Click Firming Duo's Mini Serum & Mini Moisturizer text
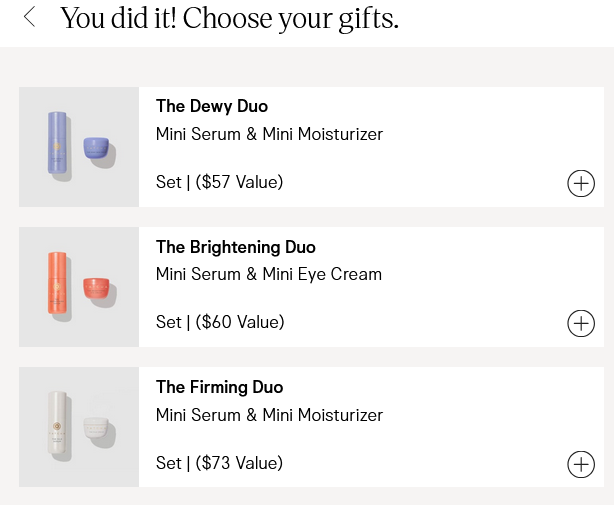This screenshot has height=505, width=614. [x=269, y=415]
